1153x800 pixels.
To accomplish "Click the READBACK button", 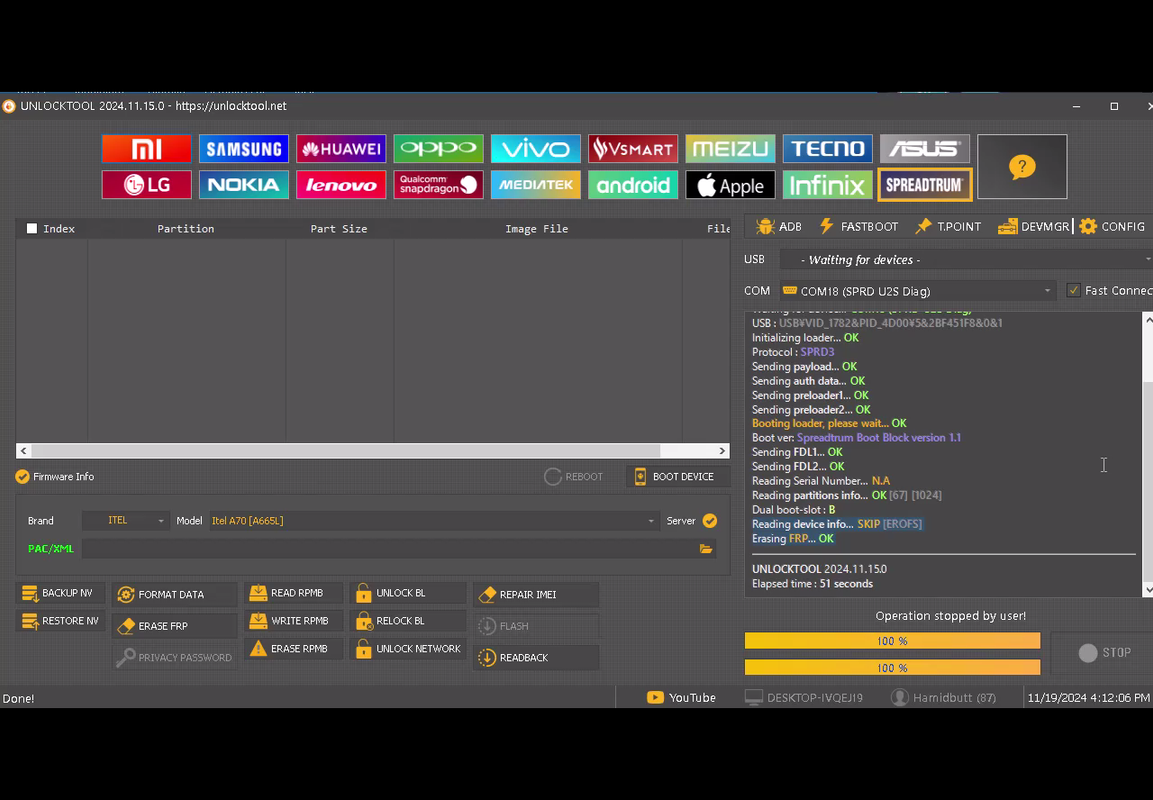I will coord(536,657).
